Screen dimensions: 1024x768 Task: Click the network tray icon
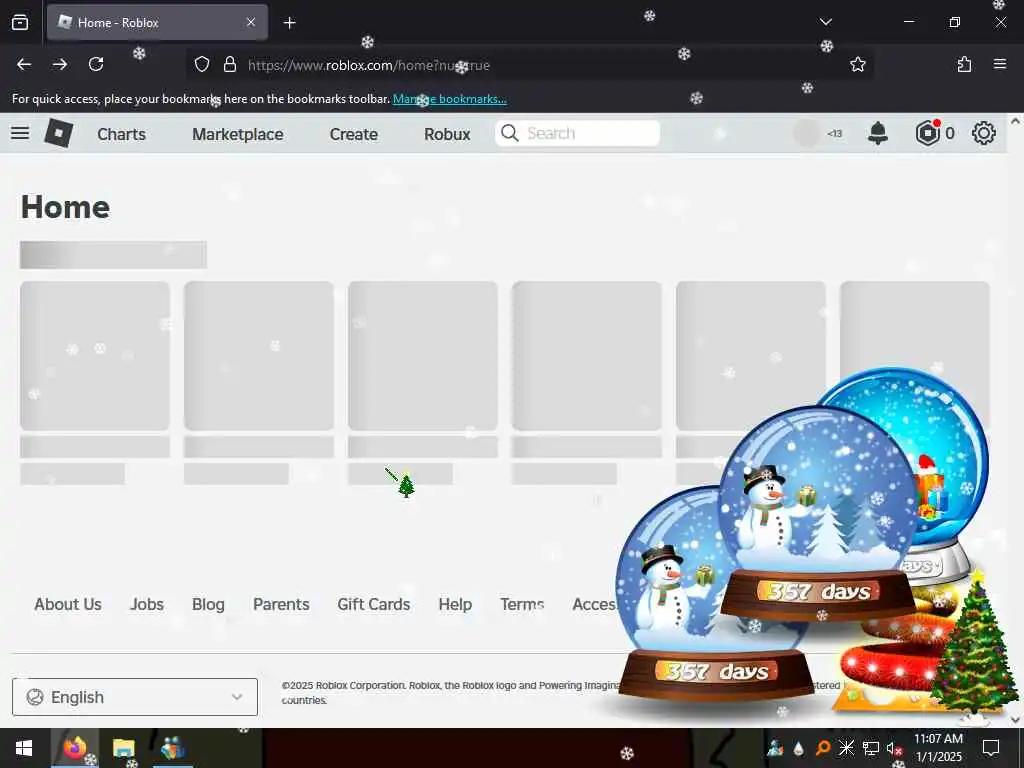pos(870,748)
